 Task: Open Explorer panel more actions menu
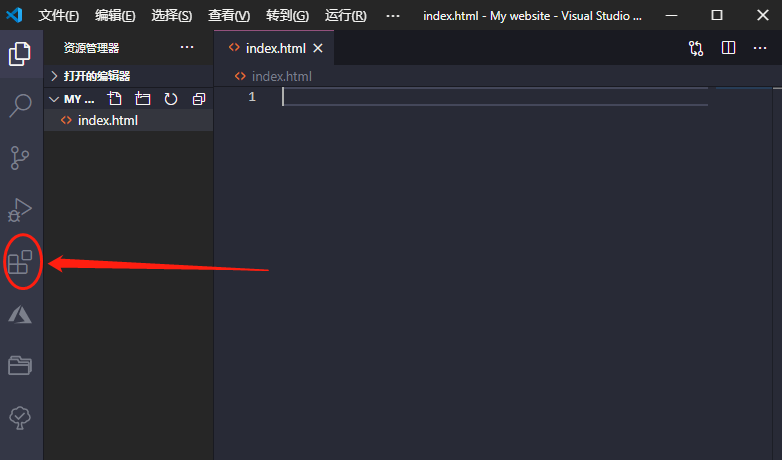pos(187,47)
